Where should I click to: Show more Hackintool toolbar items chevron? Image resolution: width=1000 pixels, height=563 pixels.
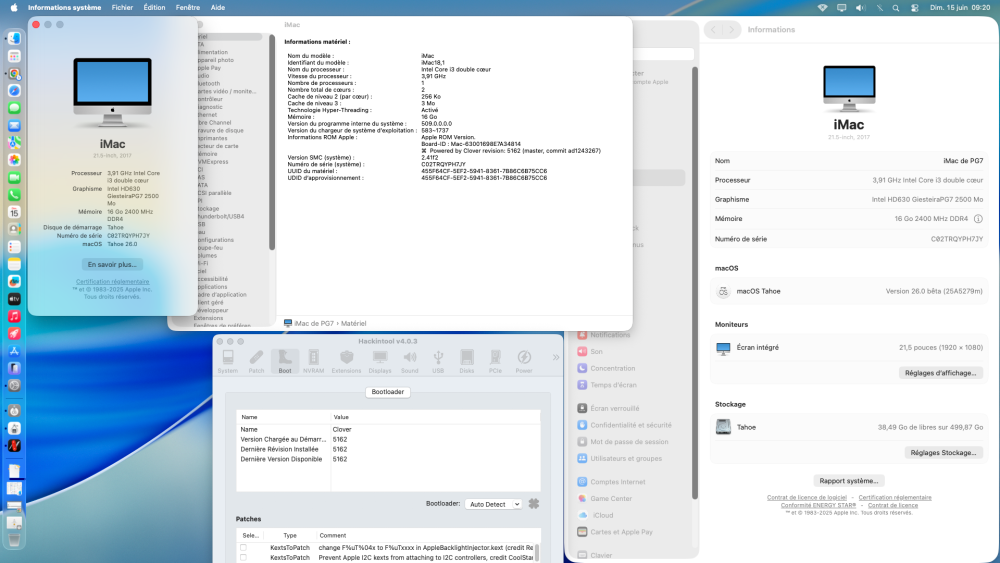pyautogui.click(x=555, y=357)
